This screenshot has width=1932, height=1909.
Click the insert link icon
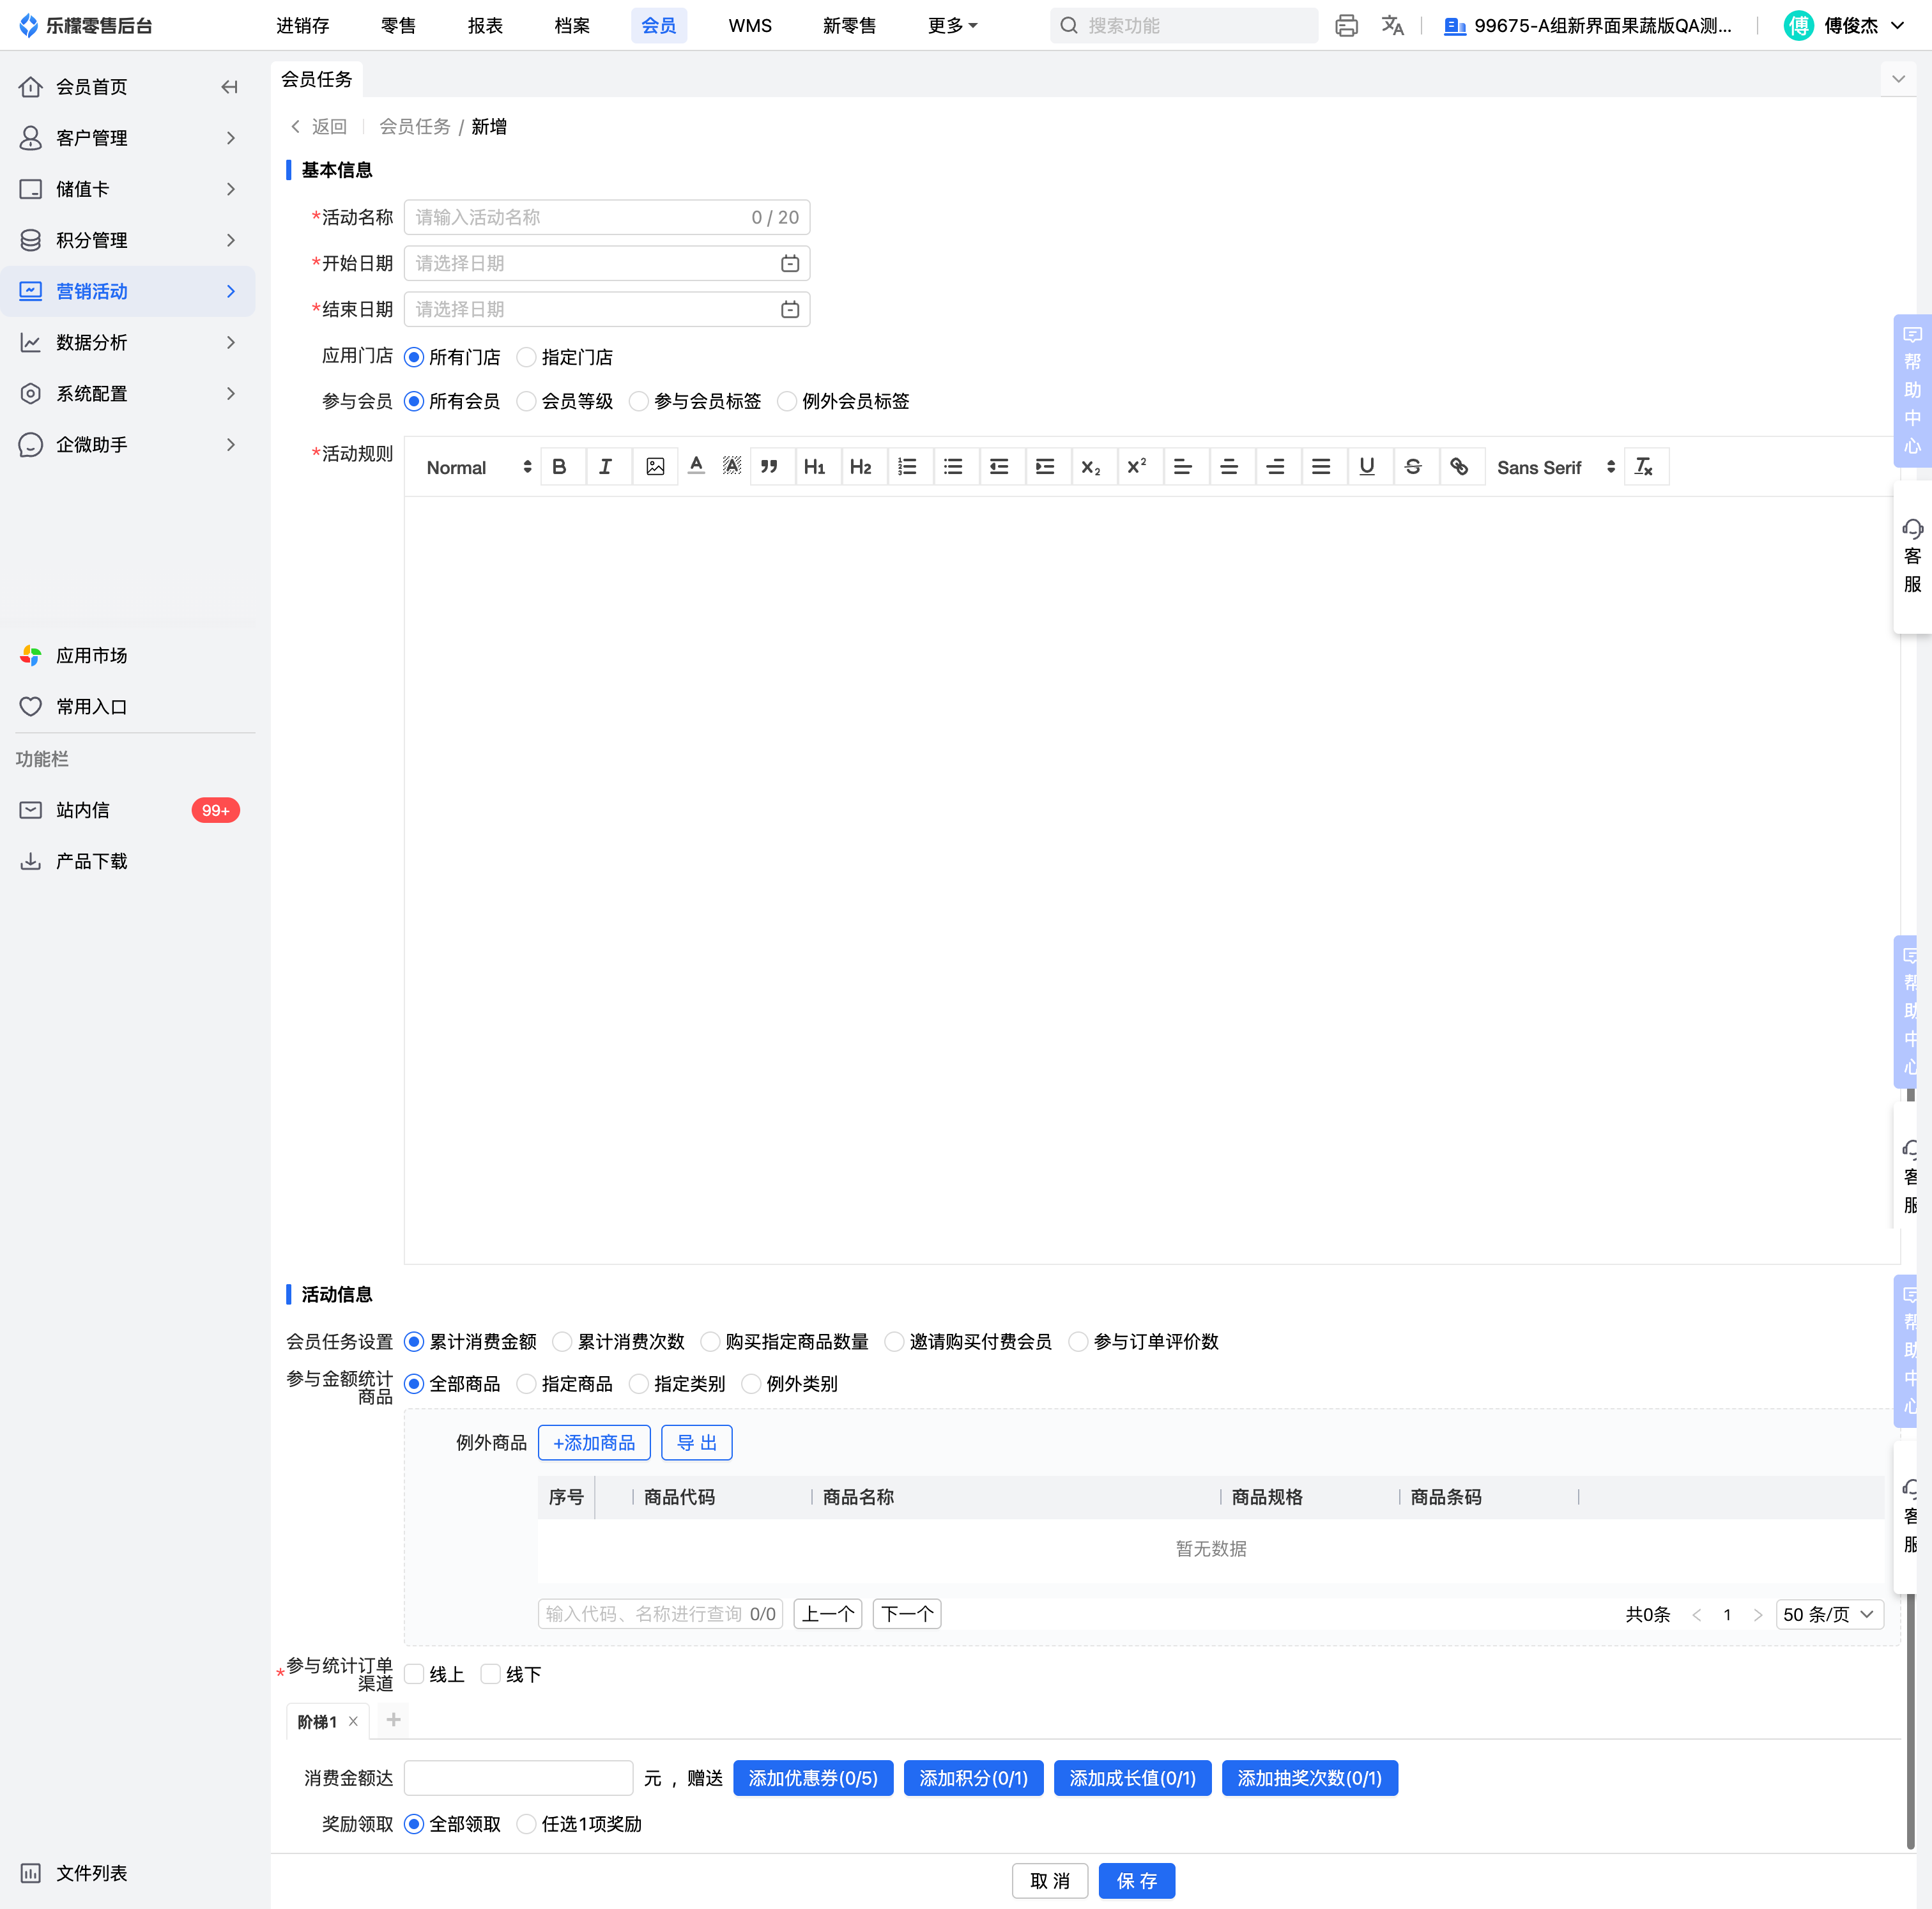[1459, 467]
